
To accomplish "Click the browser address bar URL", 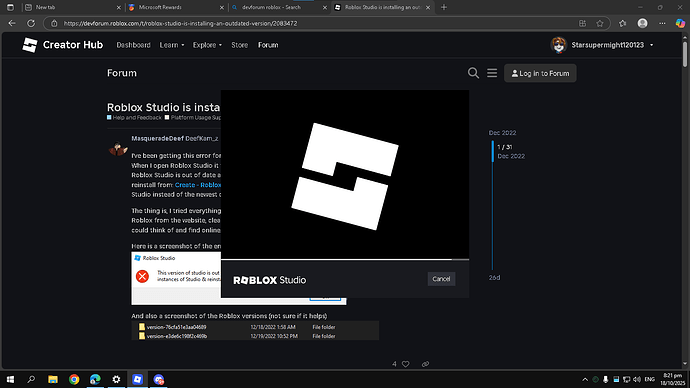I will (x=180, y=23).
